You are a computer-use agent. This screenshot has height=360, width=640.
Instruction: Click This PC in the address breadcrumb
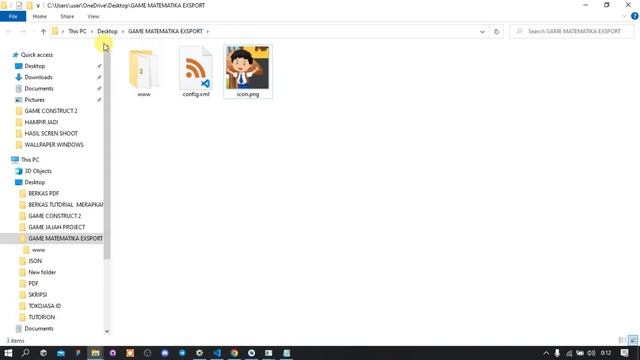77,31
